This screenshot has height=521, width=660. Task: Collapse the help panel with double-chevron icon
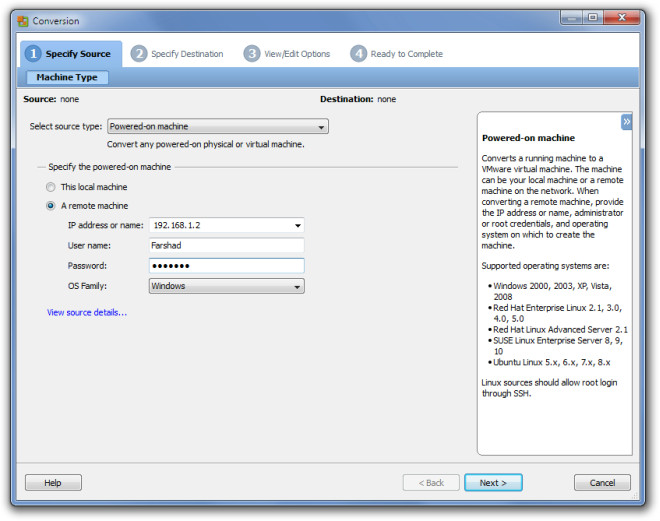point(626,122)
